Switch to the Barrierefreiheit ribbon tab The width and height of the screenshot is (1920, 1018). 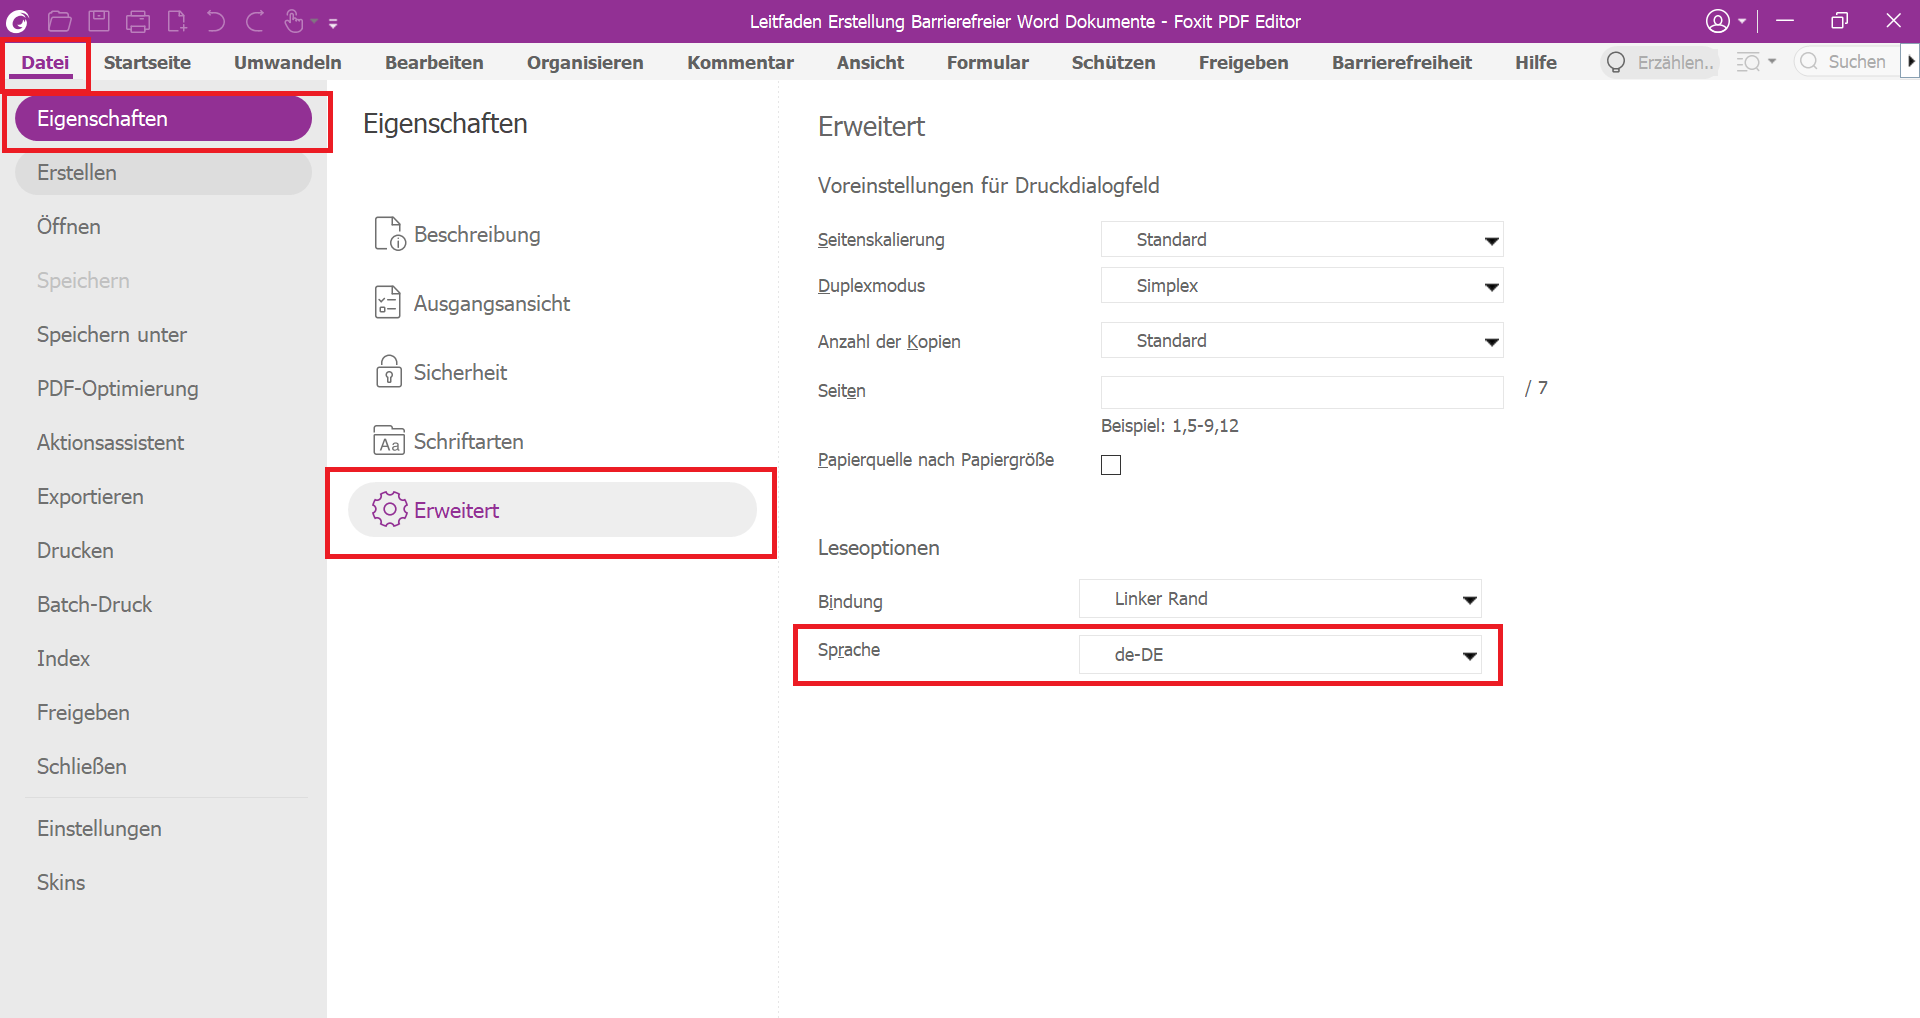[x=1401, y=62]
